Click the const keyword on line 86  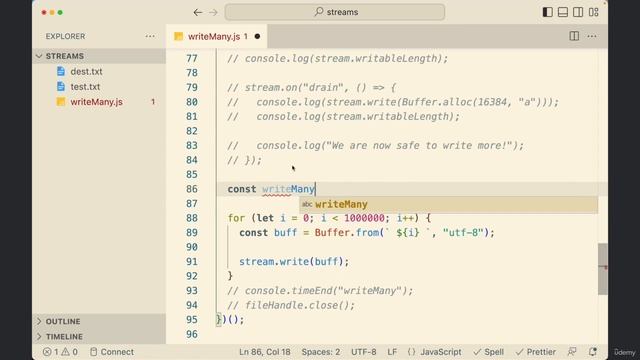[242, 189]
